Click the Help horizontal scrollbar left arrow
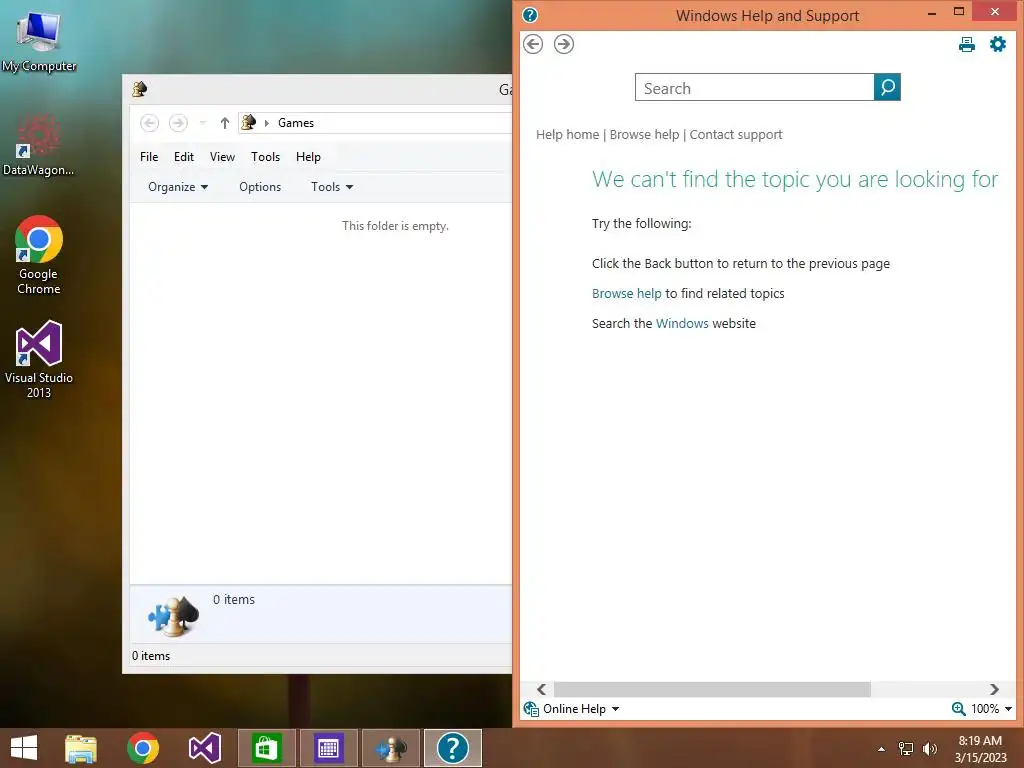Screen dimensions: 1024x768 point(541,689)
